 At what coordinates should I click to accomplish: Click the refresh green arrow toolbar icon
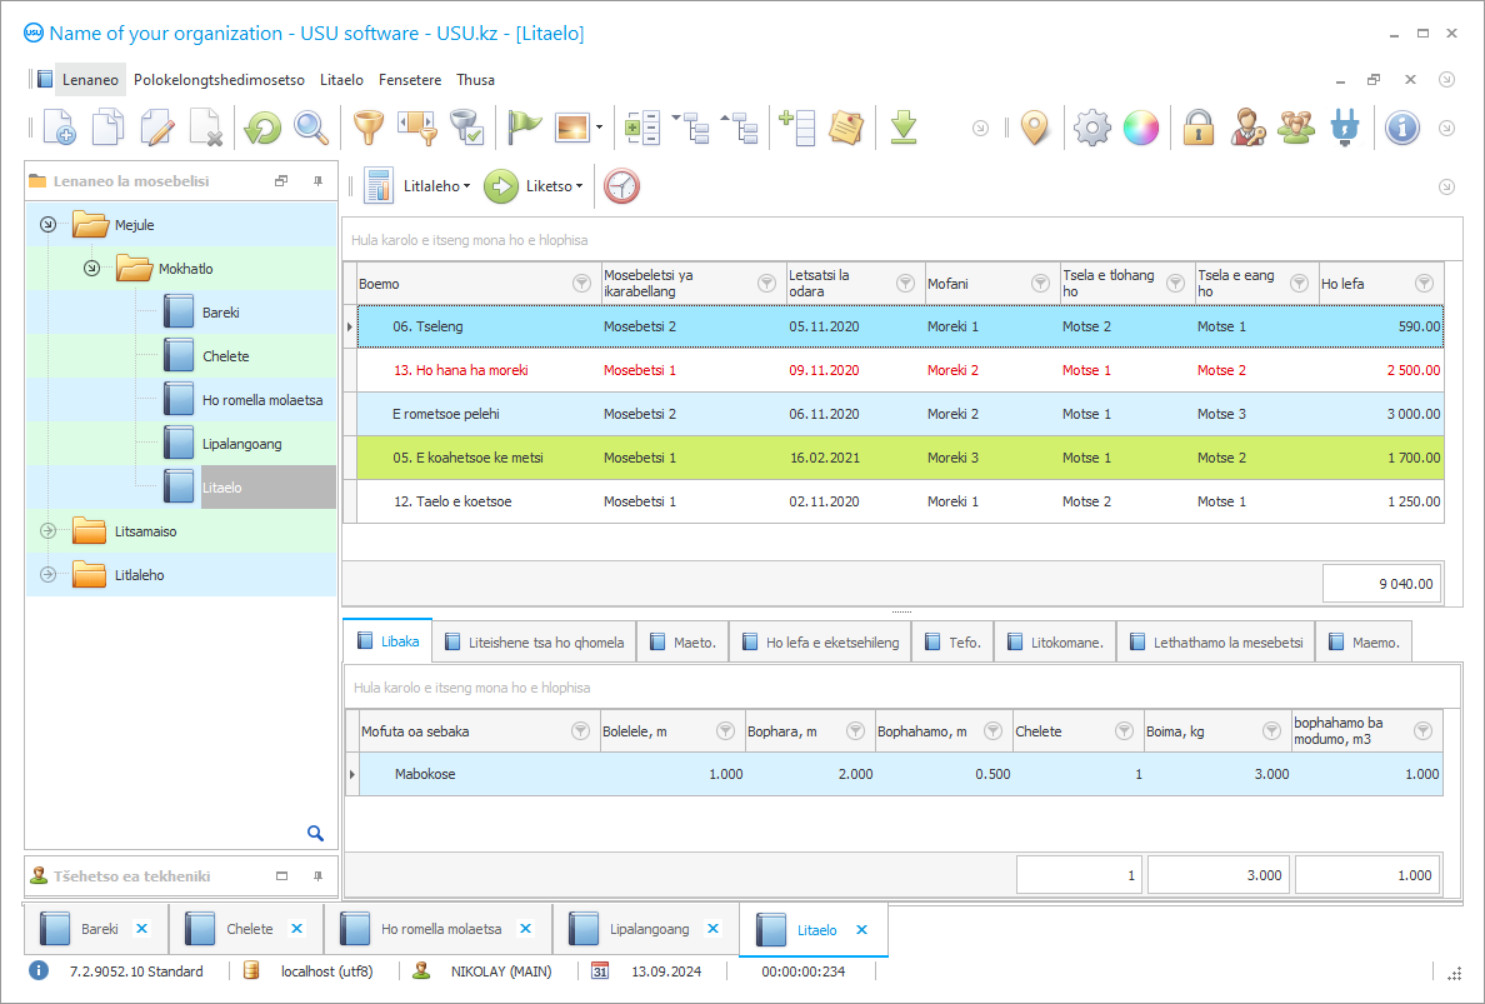point(263,128)
